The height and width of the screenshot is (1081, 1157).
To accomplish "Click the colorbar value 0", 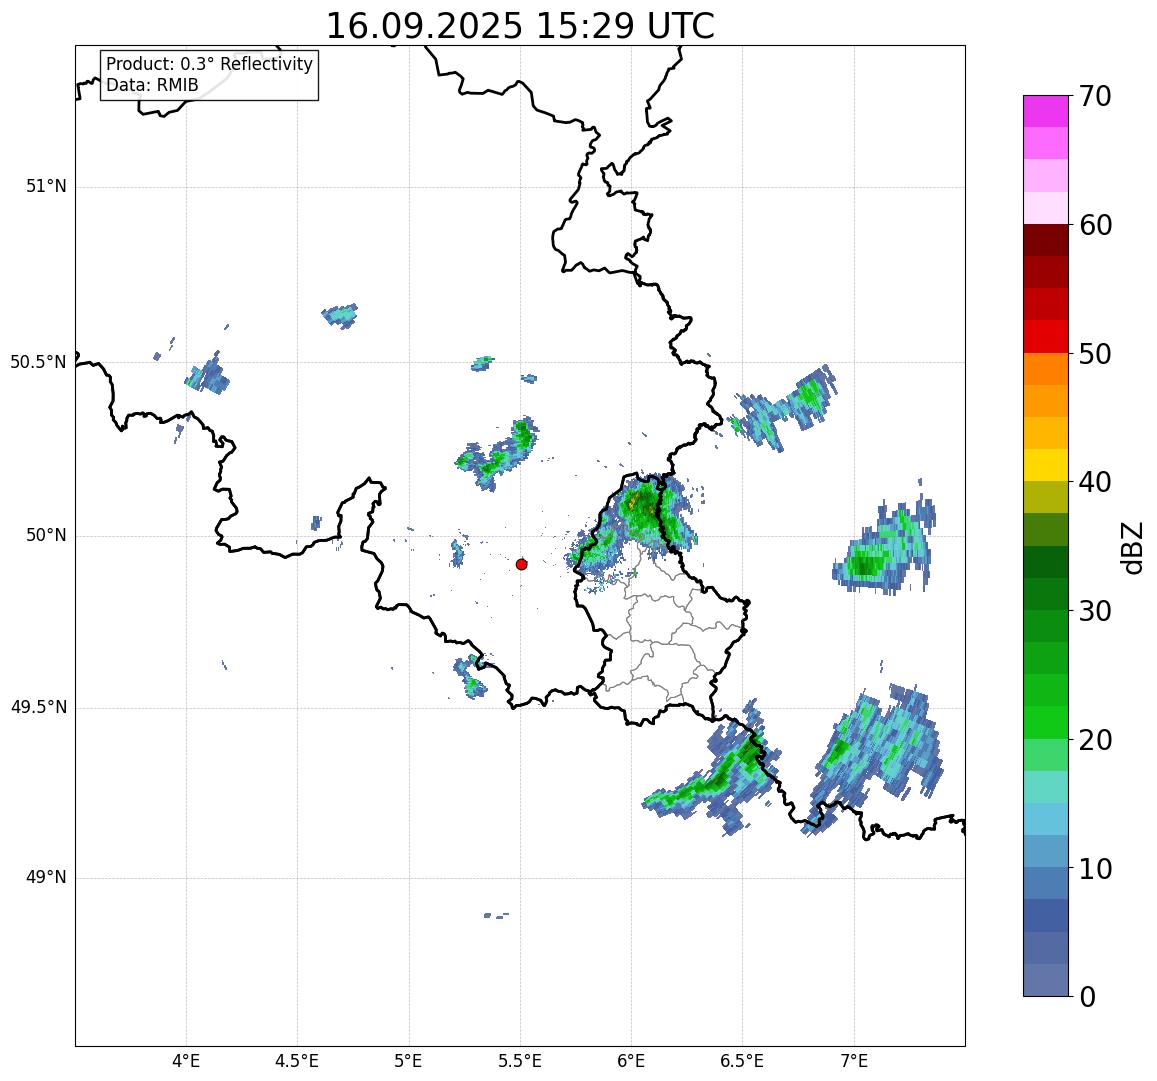I will click(1087, 998).
